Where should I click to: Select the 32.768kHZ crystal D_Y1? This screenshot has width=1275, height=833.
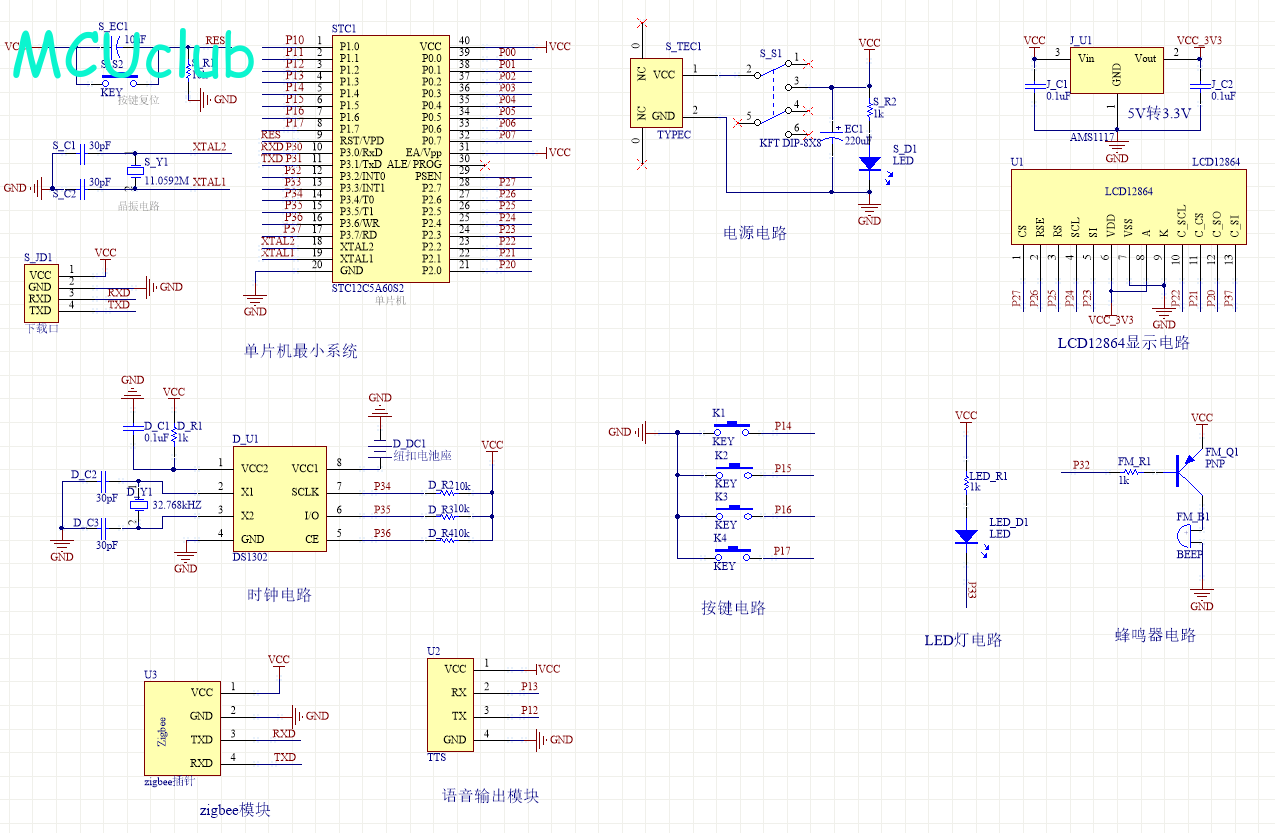coord(138,506)
